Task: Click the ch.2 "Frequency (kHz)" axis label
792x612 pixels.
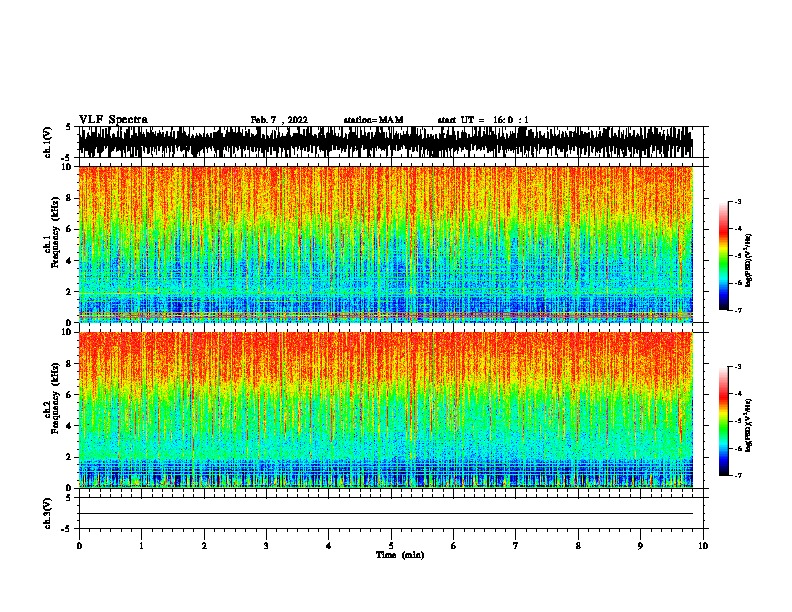Action: coord(55,398)
